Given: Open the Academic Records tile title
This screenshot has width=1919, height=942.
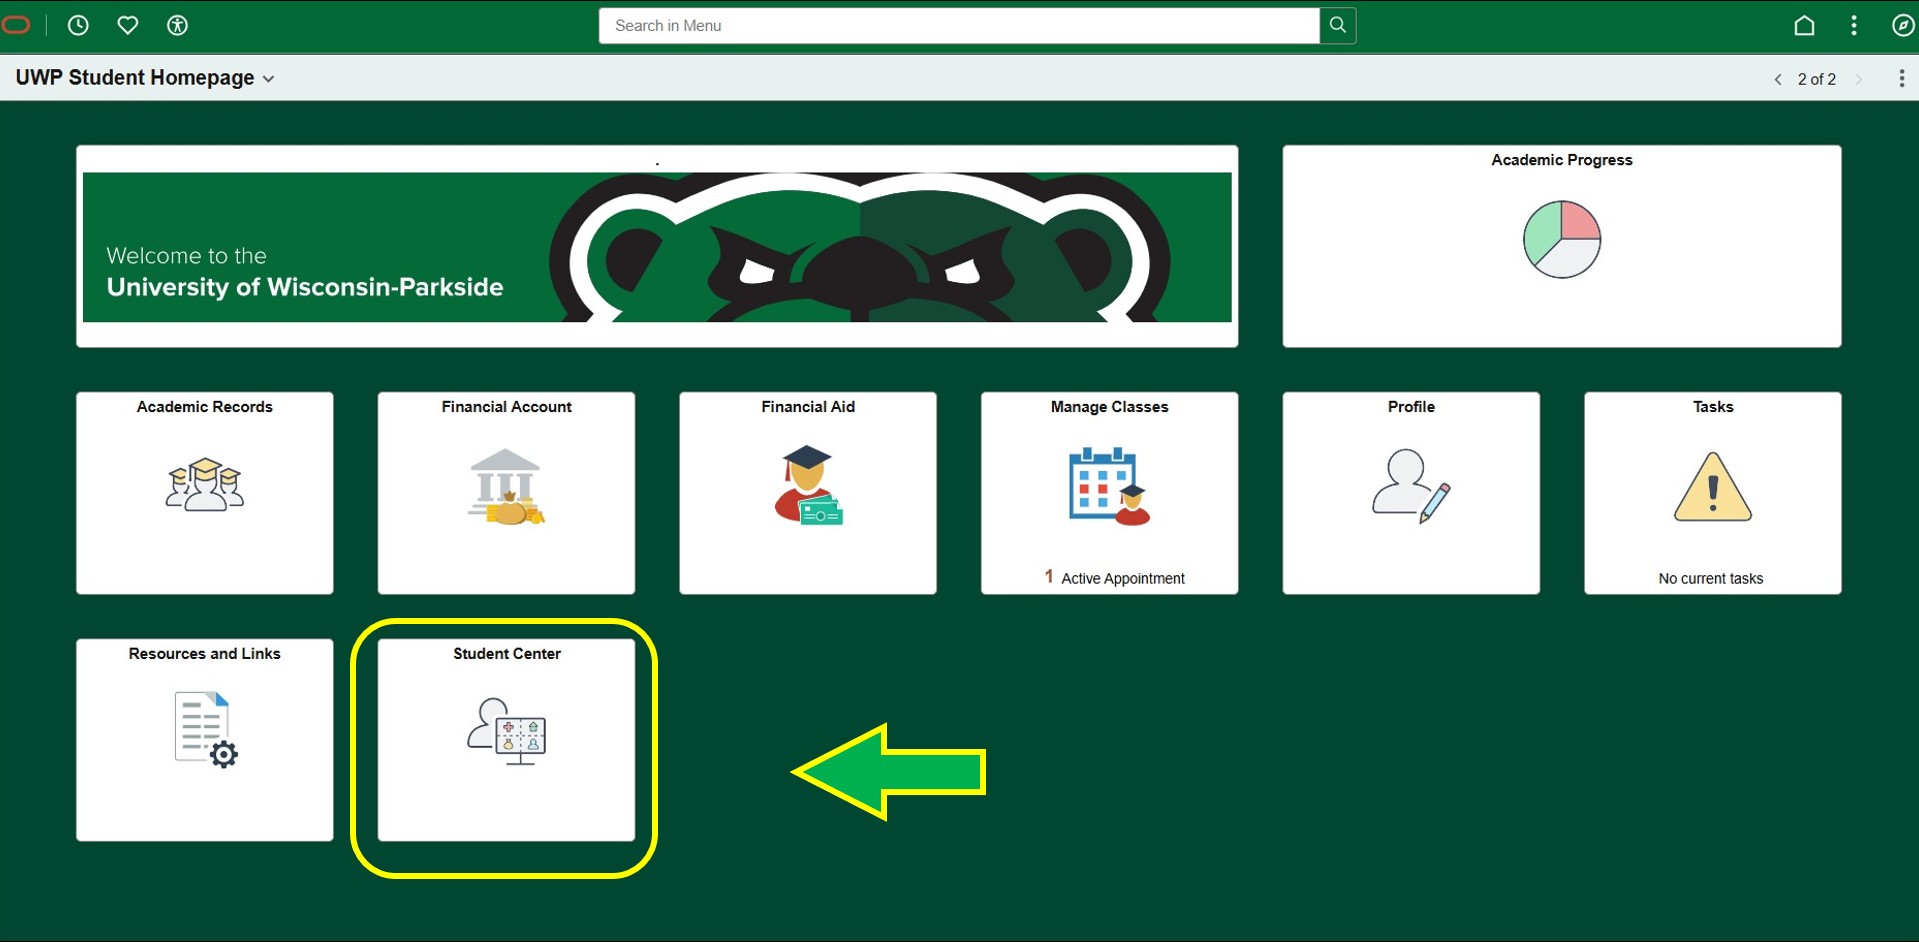Looking at the screenshot, I should [x=205, y=407].
